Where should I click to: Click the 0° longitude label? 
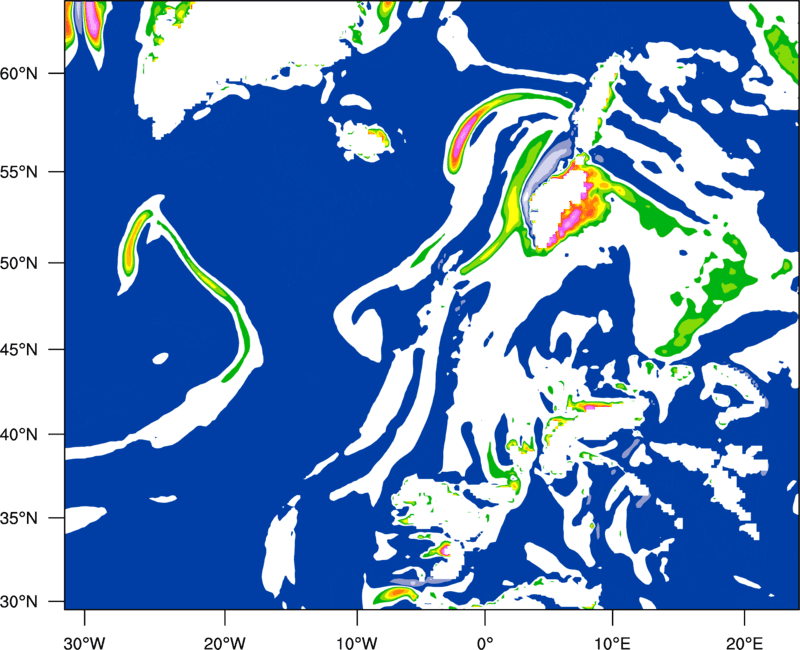coord(485,642)
